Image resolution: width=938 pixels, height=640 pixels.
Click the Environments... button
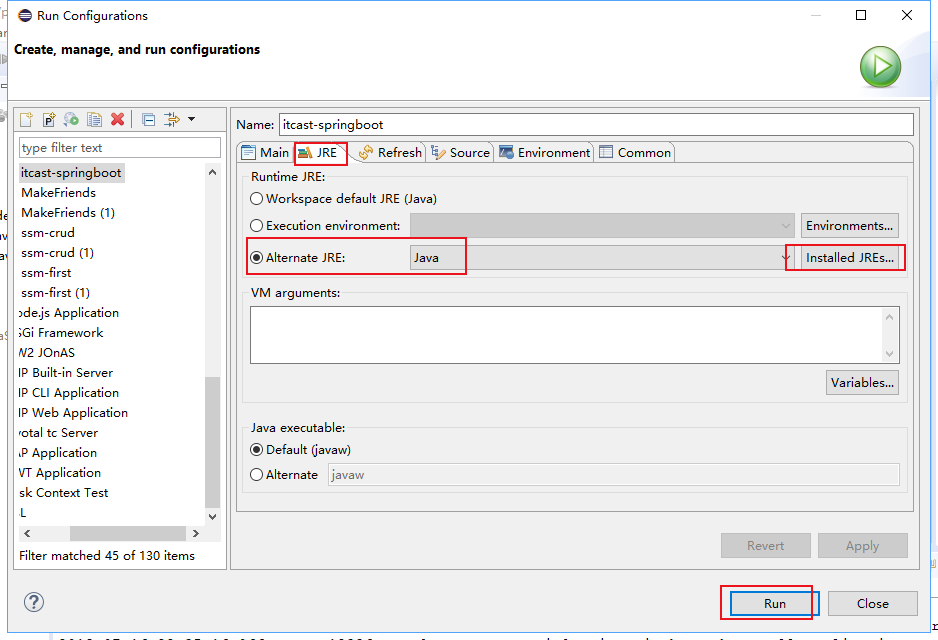pos(849,225)
